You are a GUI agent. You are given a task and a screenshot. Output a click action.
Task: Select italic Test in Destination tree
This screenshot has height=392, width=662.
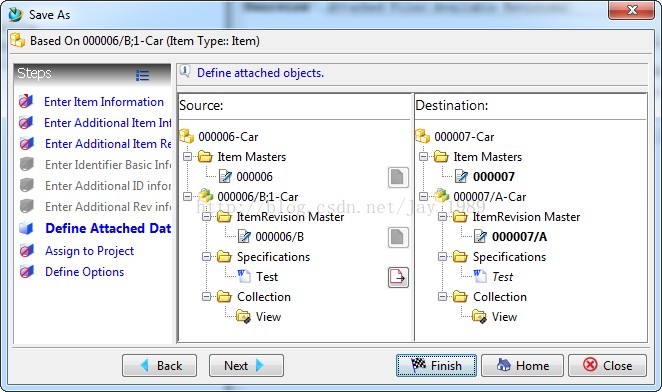pos(502,277)
